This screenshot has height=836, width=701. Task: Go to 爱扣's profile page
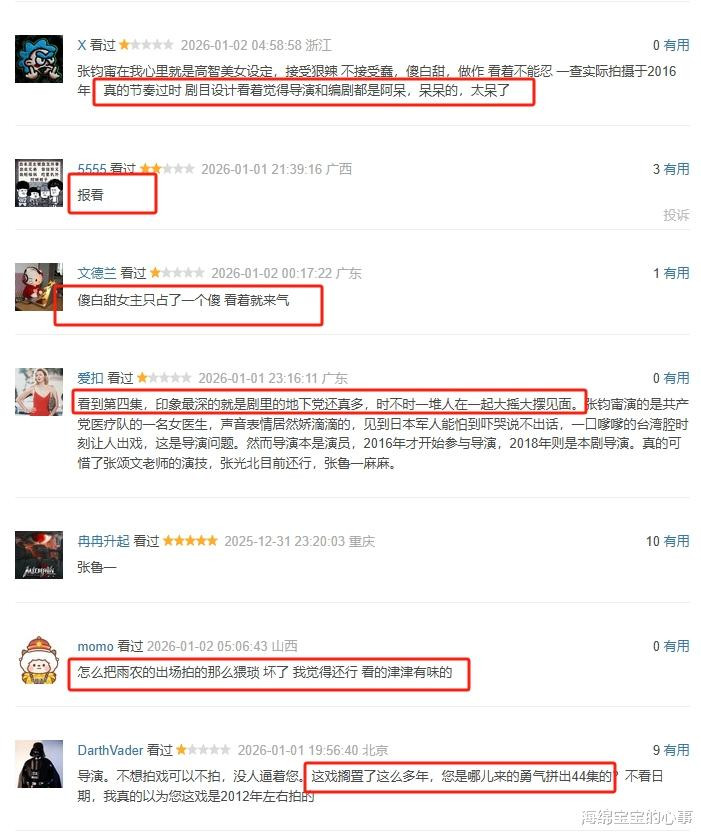point(90,379)
